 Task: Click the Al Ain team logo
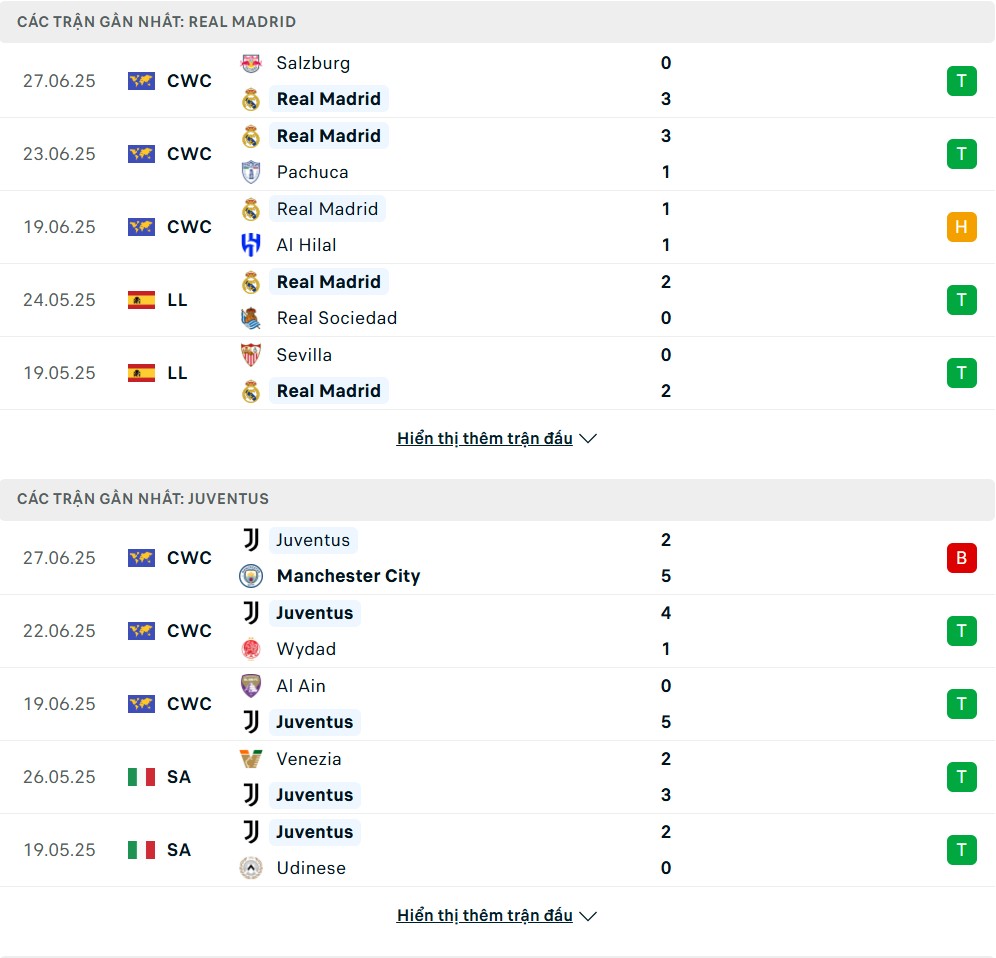[251, 686]
